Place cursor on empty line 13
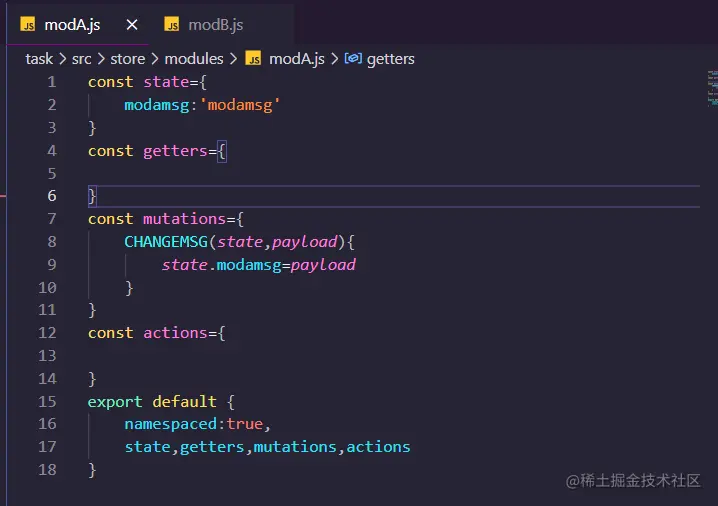The width and height of the screenshot is (718, 506). pos(394,356)
